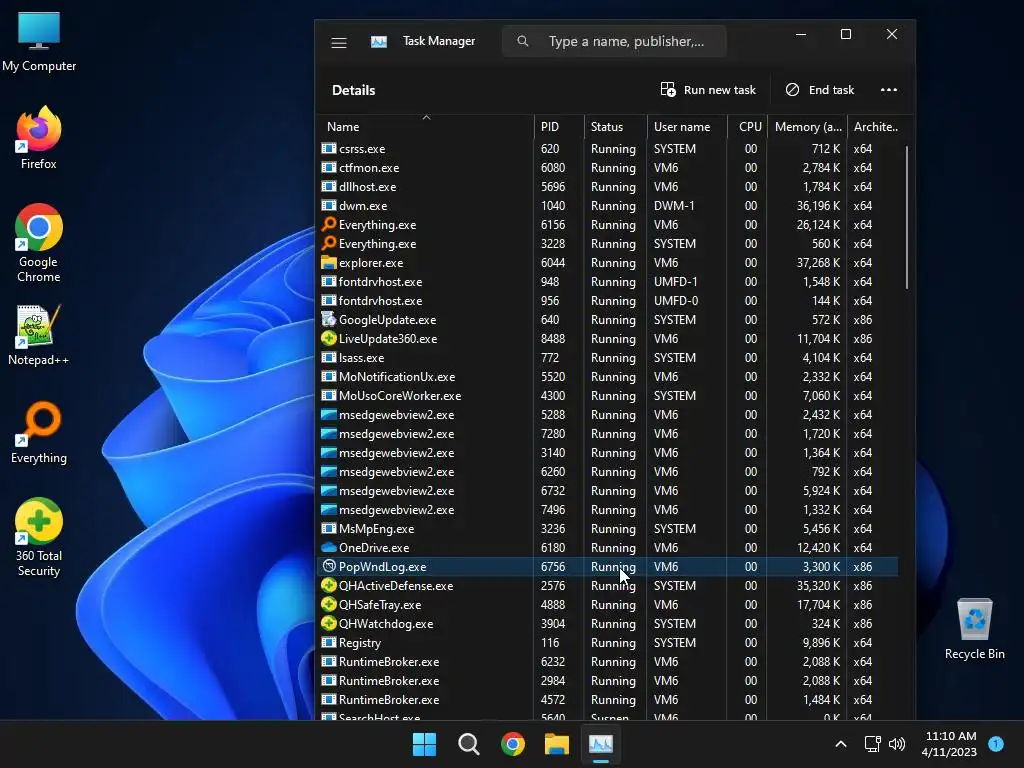The width and height of the screenshot is (1024, 768).
Task: Select RuntimeBroker.exe with PID 6232
Action: coord(609,662)
